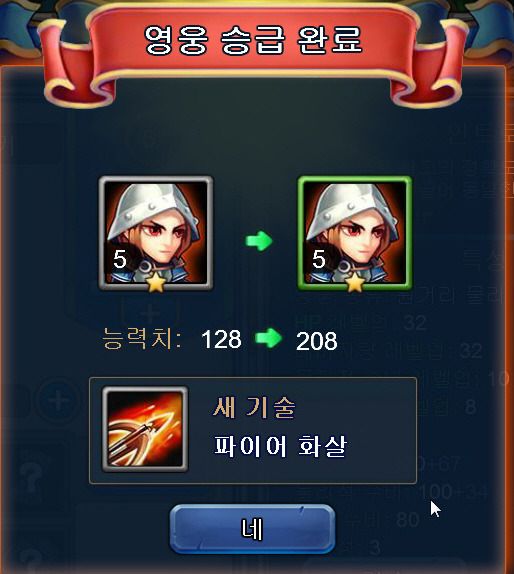Image resolution: width=514 pixels, height=574 pixels.
Task: Click the 파이어 화살 skill name text
Action: 280,446
